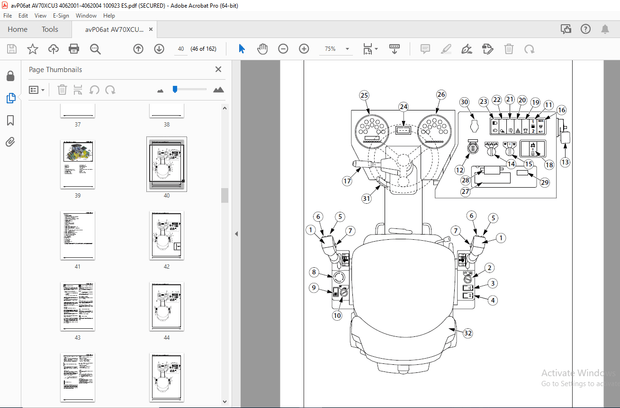
Task: Zoom in with the plus button
Action: (x=304, y=49)
